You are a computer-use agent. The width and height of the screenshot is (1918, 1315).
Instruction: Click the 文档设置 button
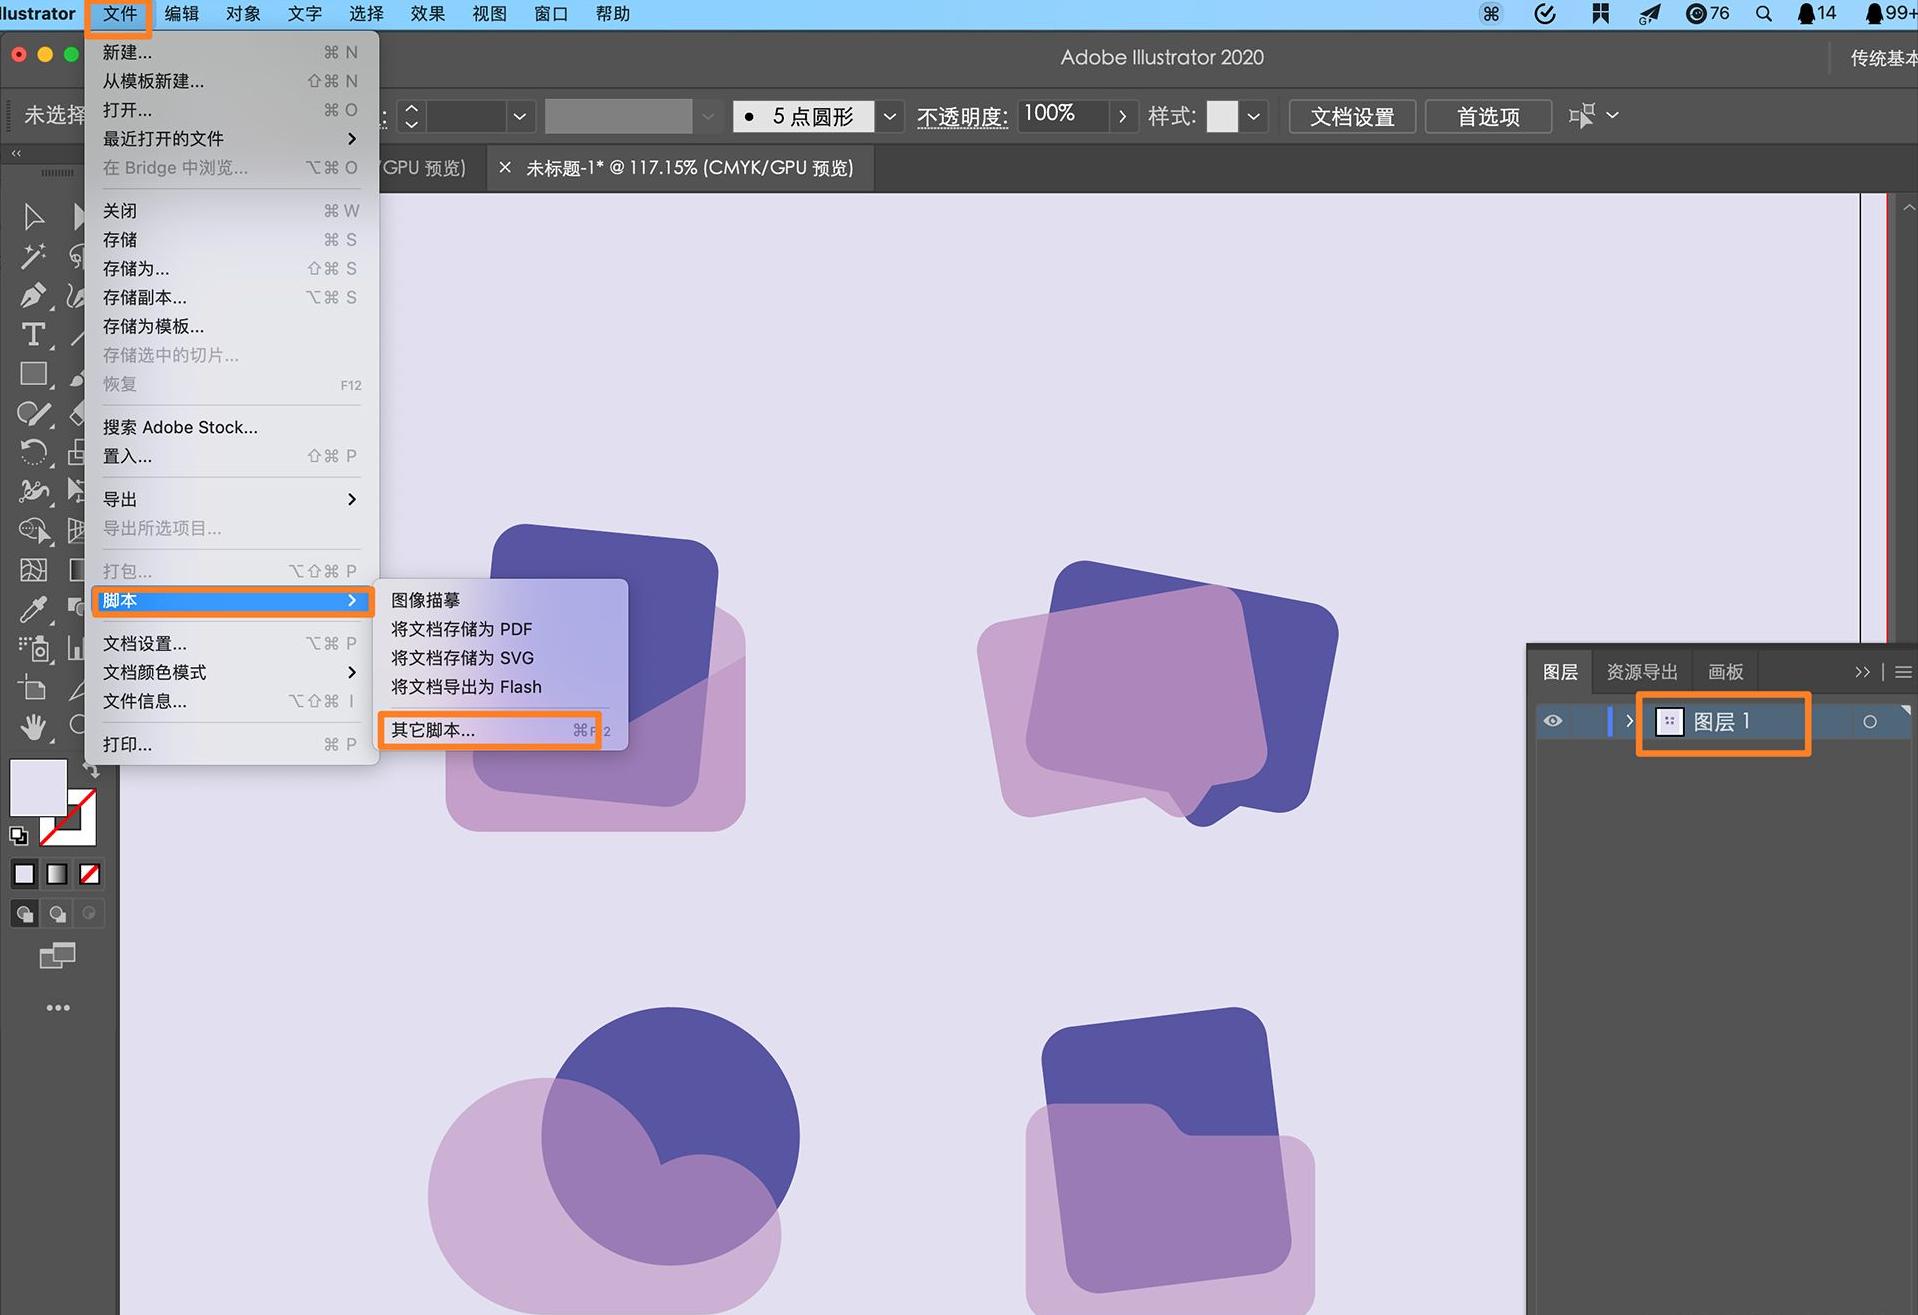1352,116
